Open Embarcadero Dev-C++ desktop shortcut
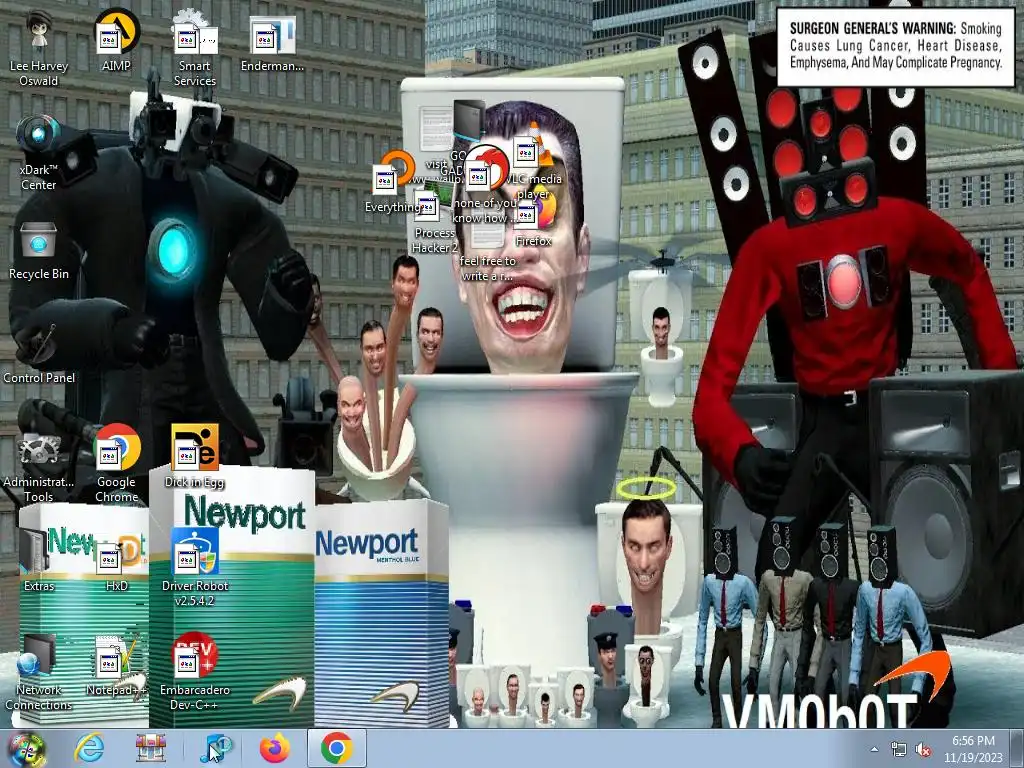Viewport: 1024px width, 768px height. pos(195,671)
